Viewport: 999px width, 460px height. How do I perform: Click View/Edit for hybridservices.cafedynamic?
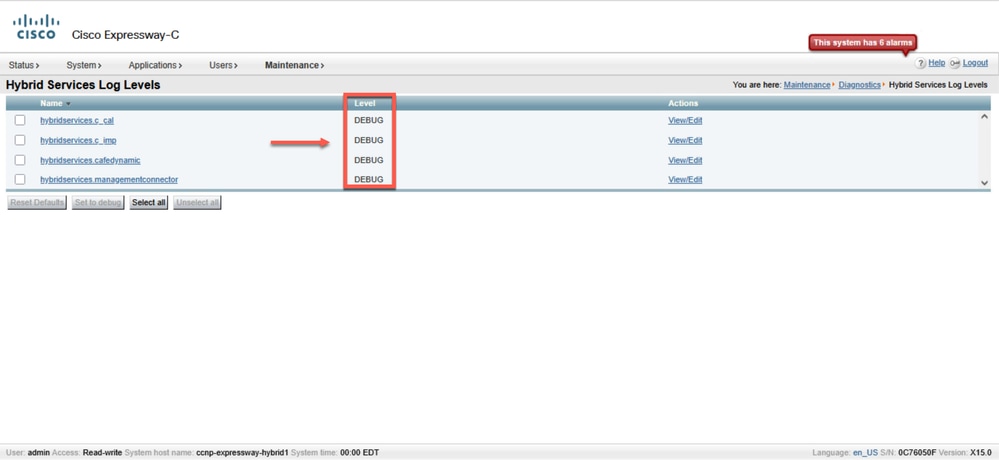pos(685,160)
